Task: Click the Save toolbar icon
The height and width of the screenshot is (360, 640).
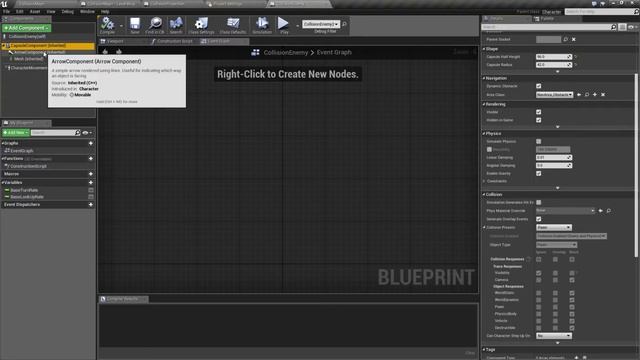Action: click(x=135, y=24)
